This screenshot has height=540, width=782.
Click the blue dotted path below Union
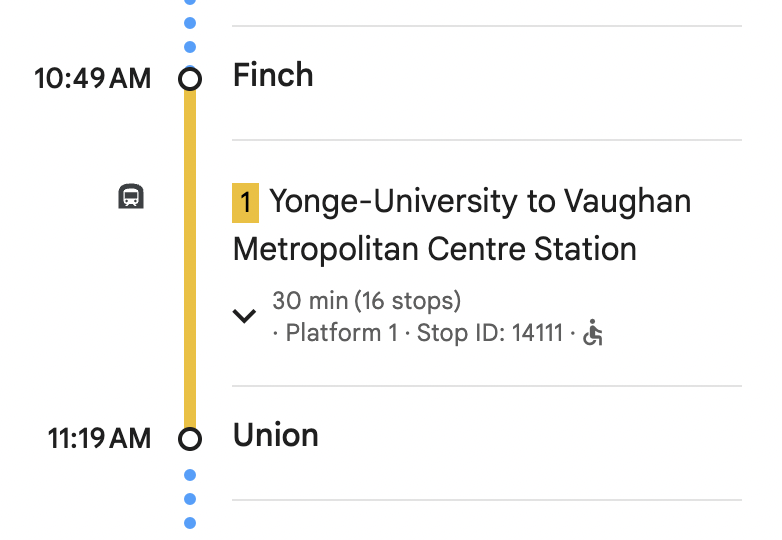[190, 498]
